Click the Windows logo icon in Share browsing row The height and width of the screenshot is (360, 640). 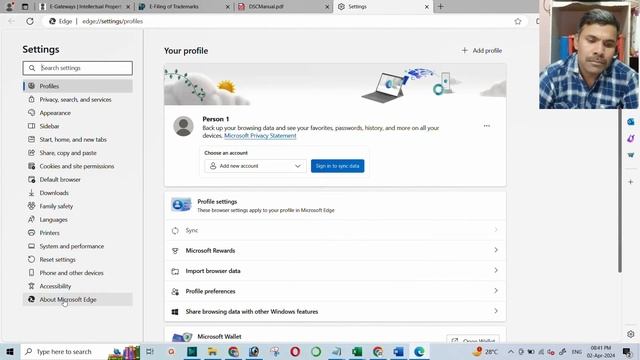[x=175, y=312]
